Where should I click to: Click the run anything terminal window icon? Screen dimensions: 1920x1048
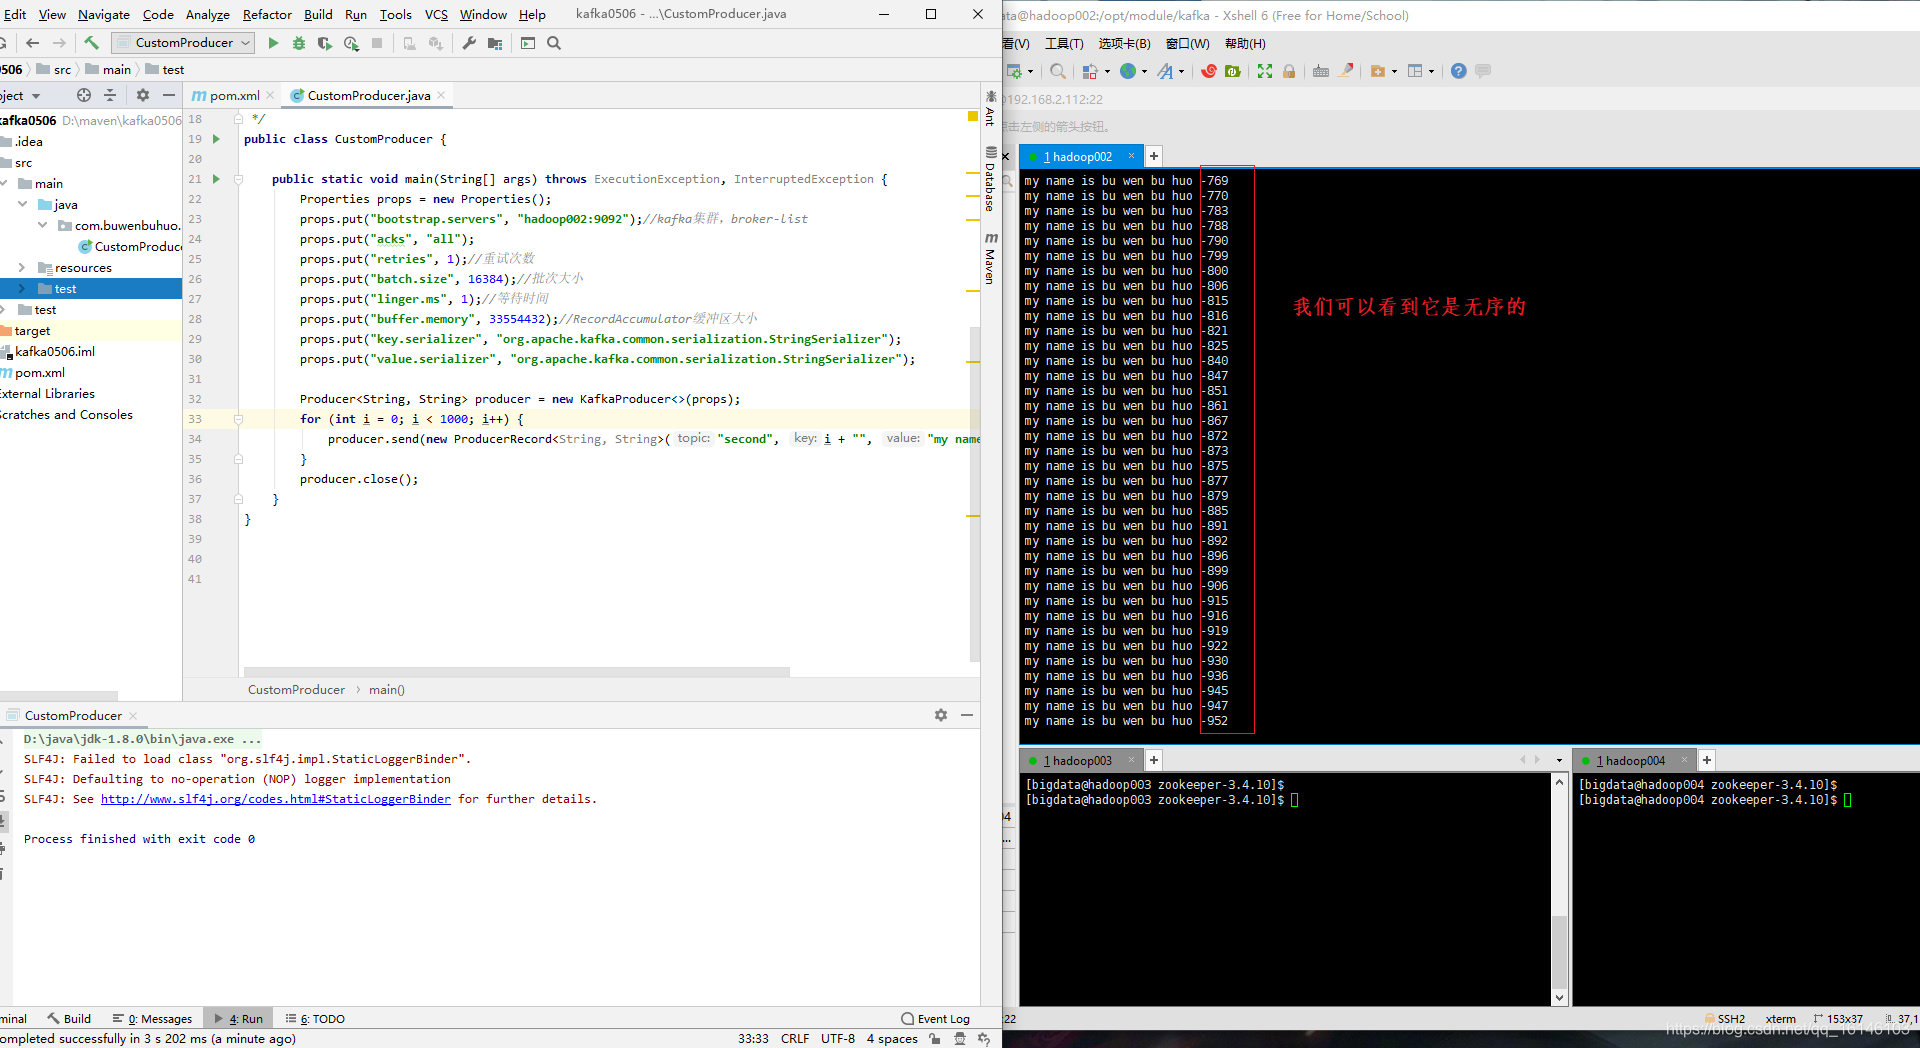click(528, 43)
